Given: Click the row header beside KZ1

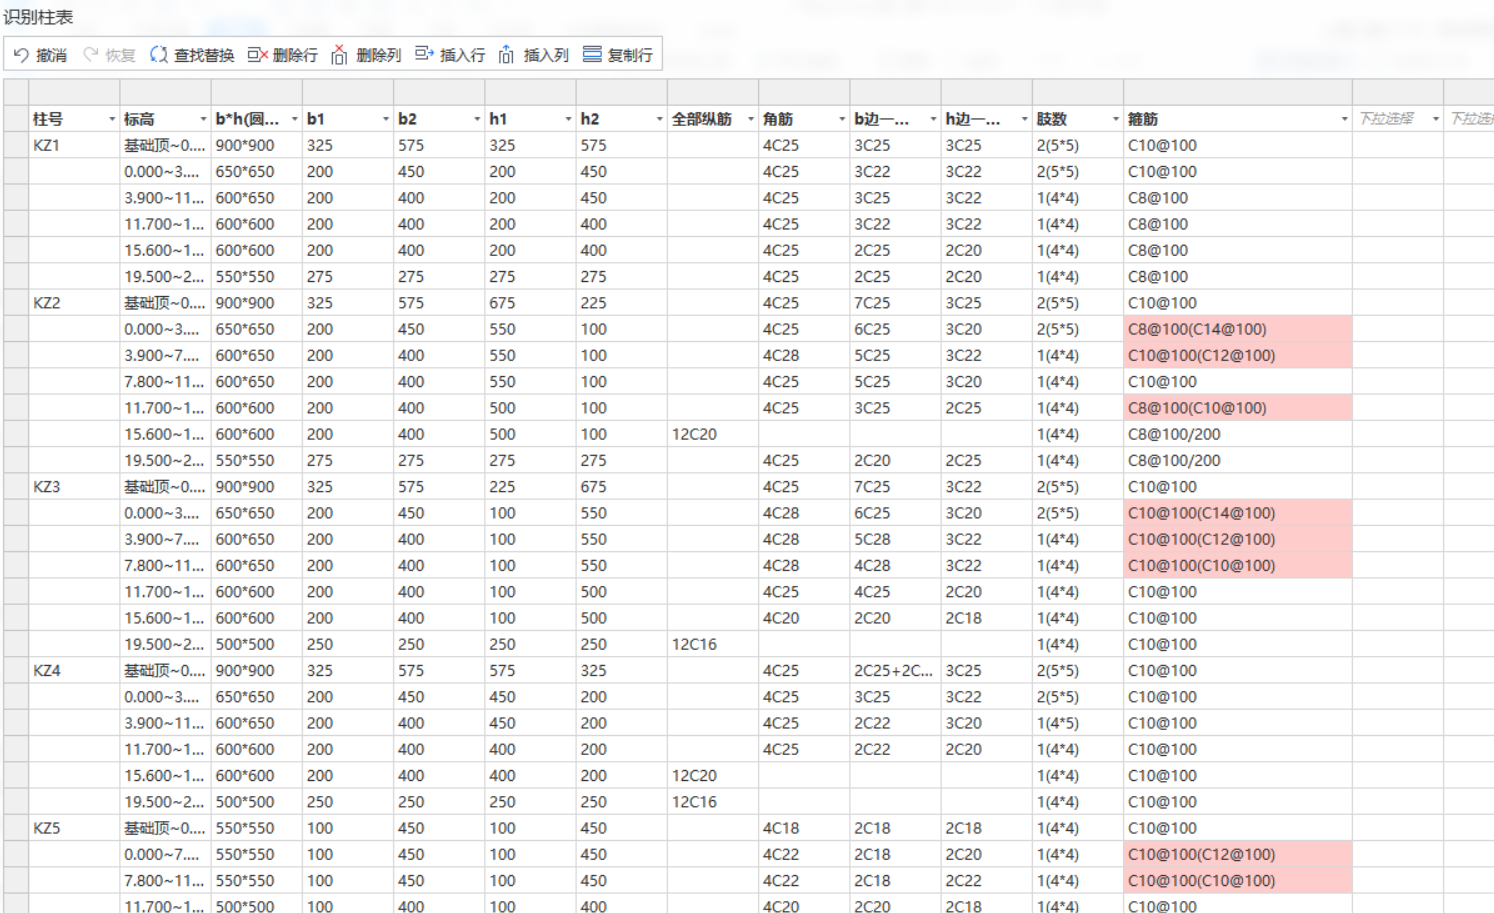Looking at the screenshot, I should tap(16, 145).
